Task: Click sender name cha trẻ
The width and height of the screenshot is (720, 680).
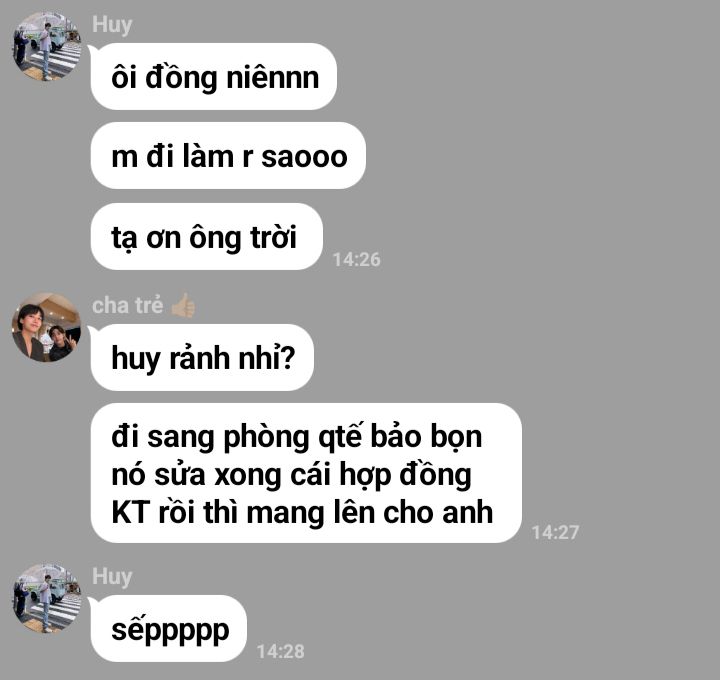Action: pyautogui.click(x=128, y=306)
